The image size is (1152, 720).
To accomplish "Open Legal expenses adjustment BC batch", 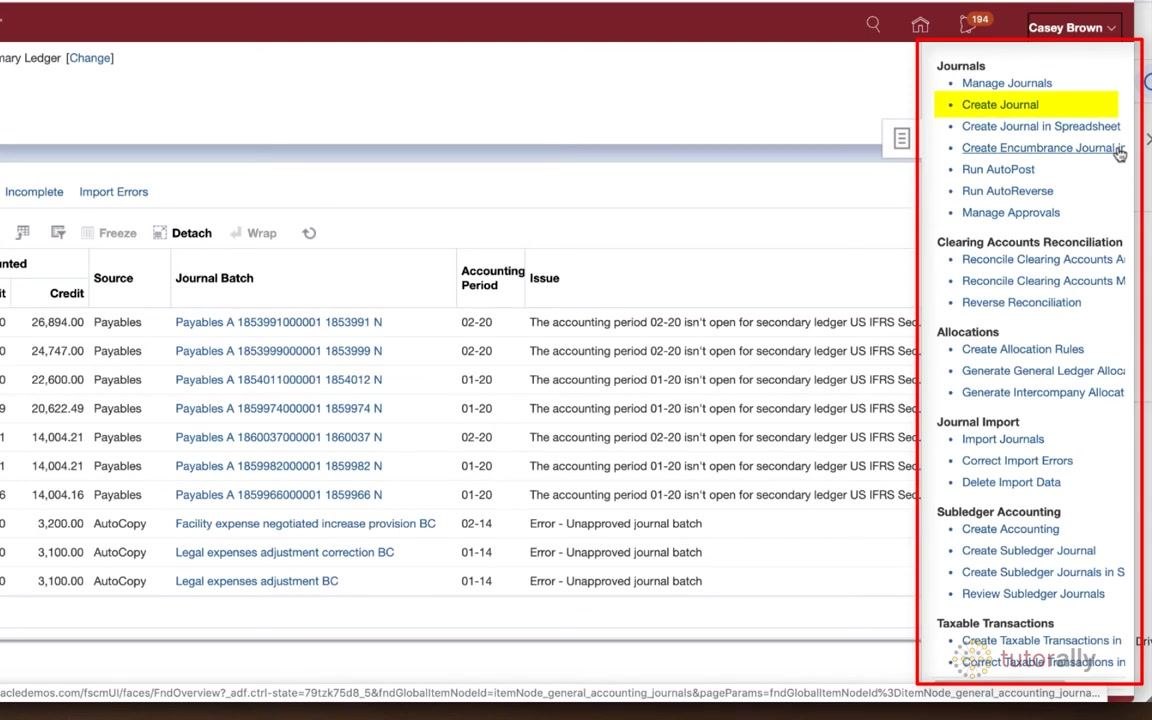I will tap(256, 581).
